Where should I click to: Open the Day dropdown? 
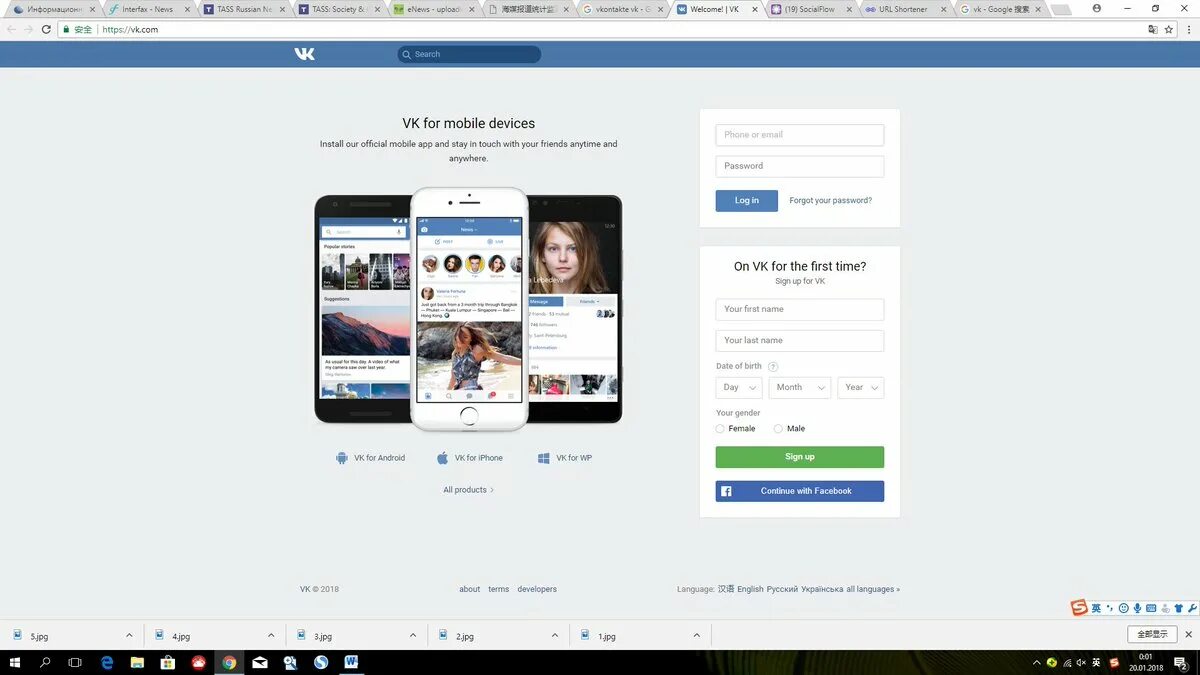[x=739, y=387]
